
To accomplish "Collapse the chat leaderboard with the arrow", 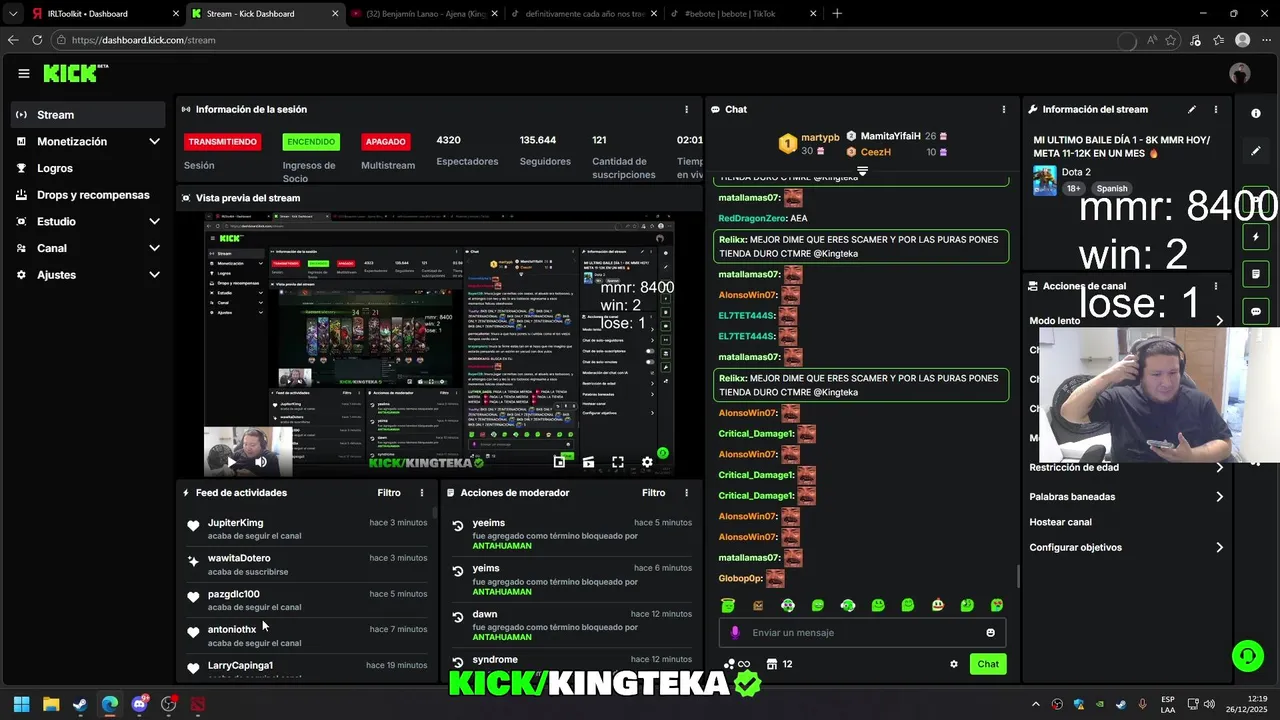I will pos(862,172).
